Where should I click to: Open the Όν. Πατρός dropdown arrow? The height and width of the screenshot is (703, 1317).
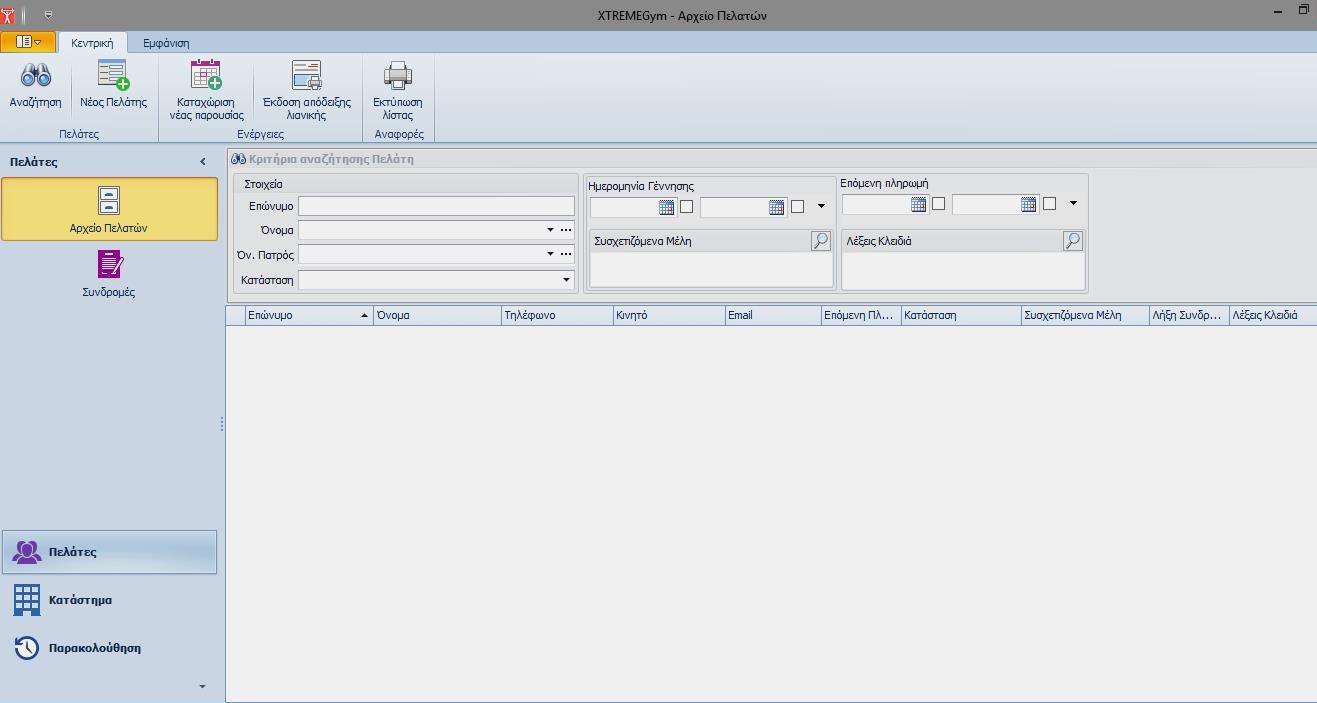tap(550, 254)
